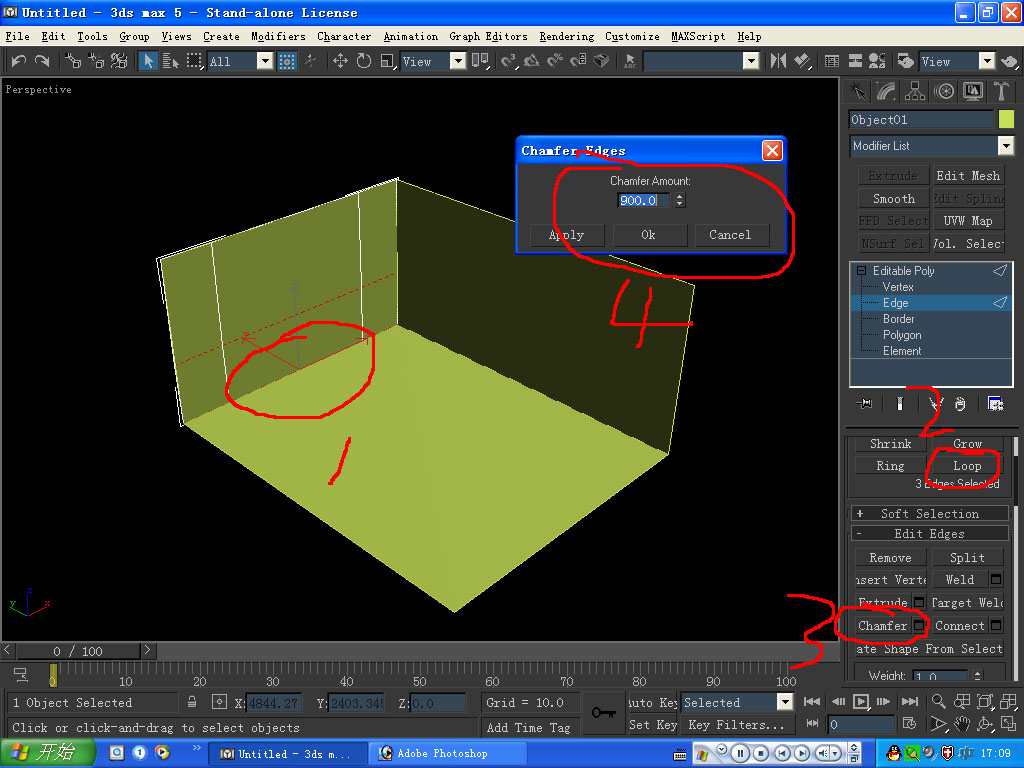Switch to the Hierarchy command panel

915,91
